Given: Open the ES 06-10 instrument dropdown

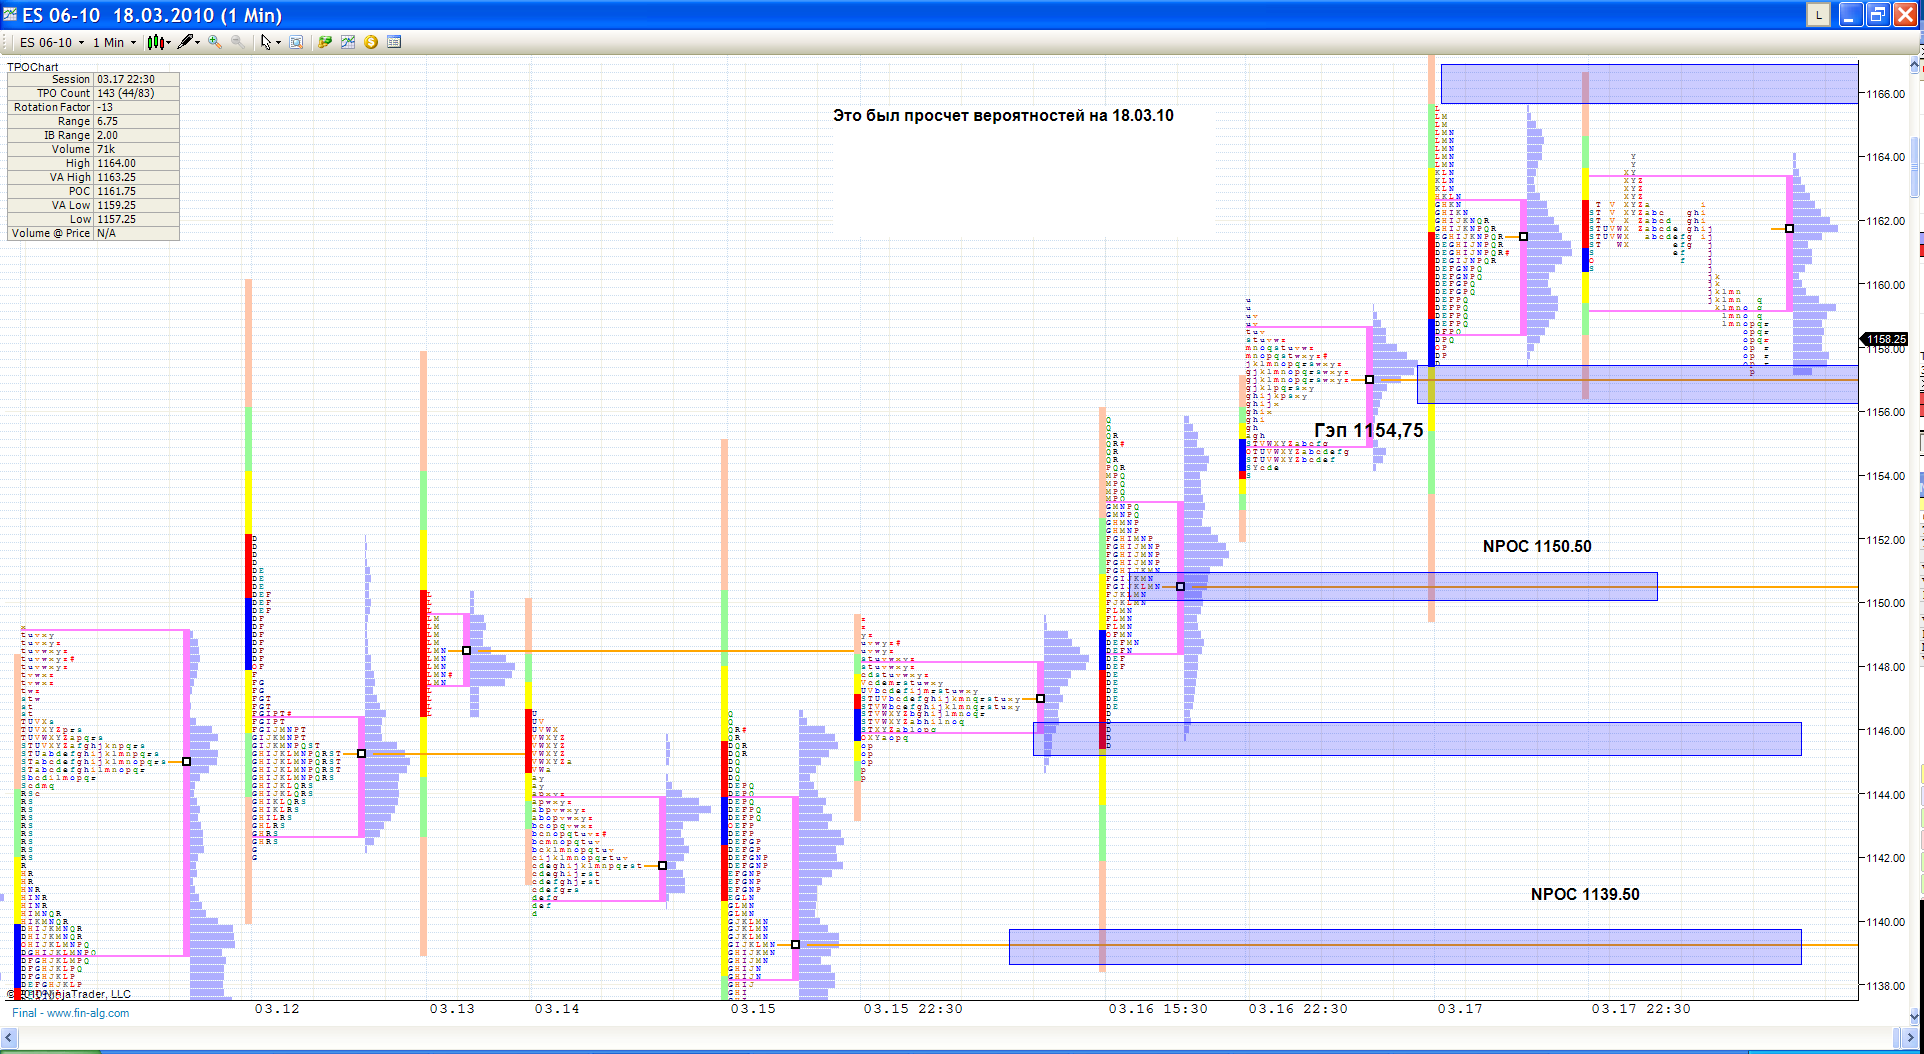Looking at the screenshot, I should [52, 42].
